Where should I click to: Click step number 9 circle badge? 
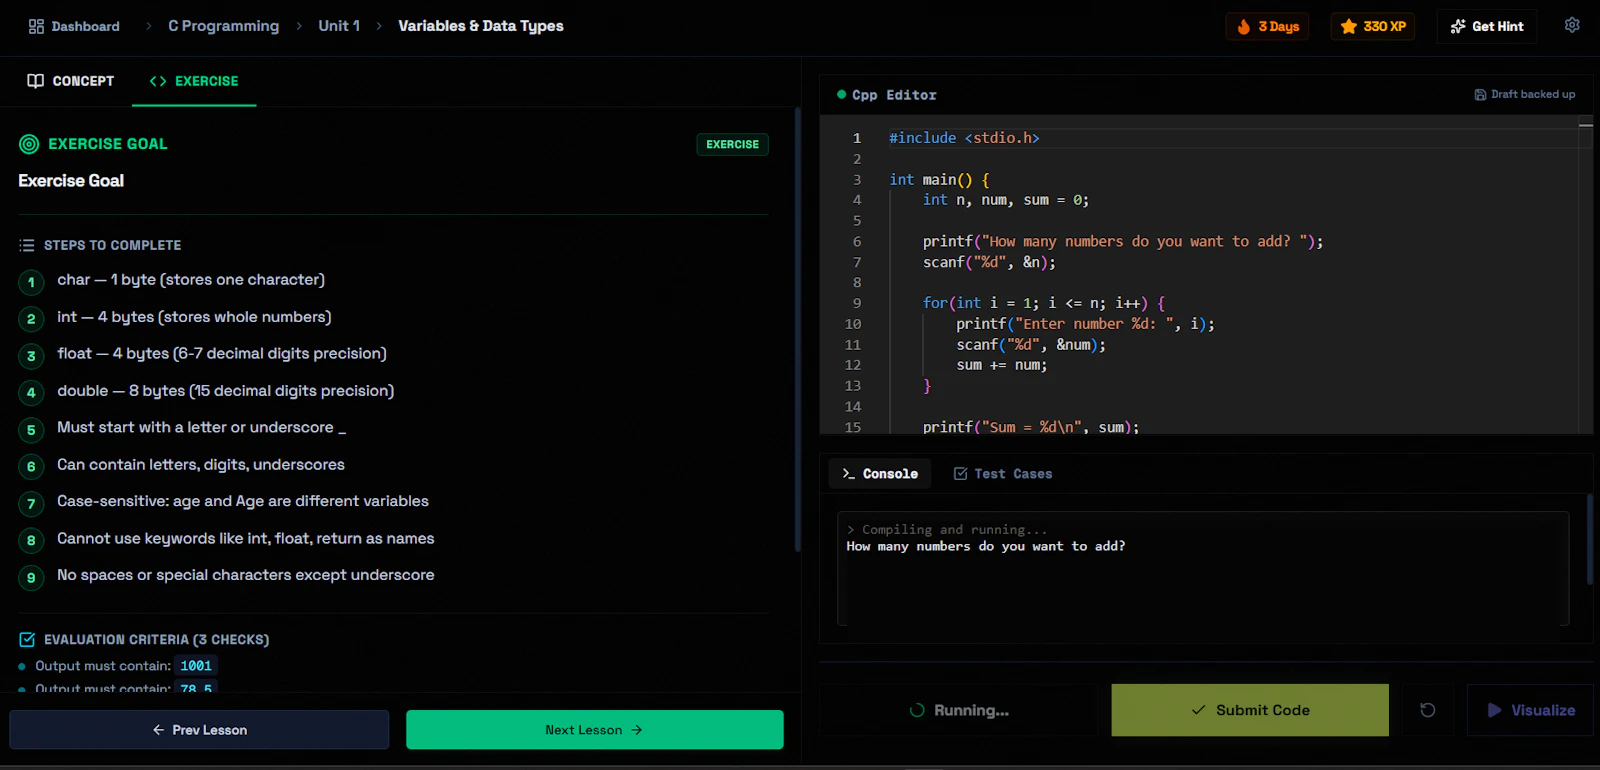click(x=31, y=577)
